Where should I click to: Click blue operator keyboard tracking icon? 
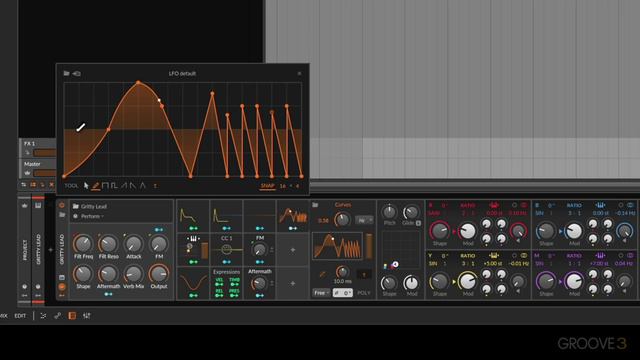[600, 205]
